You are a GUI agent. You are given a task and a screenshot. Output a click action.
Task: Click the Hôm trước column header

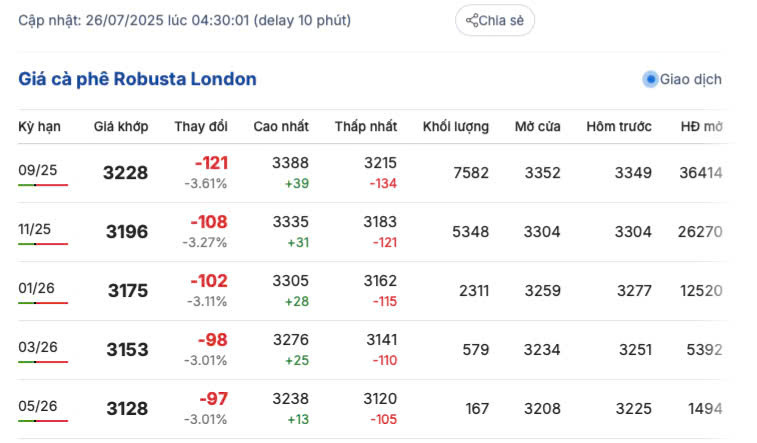coord(619,127)
